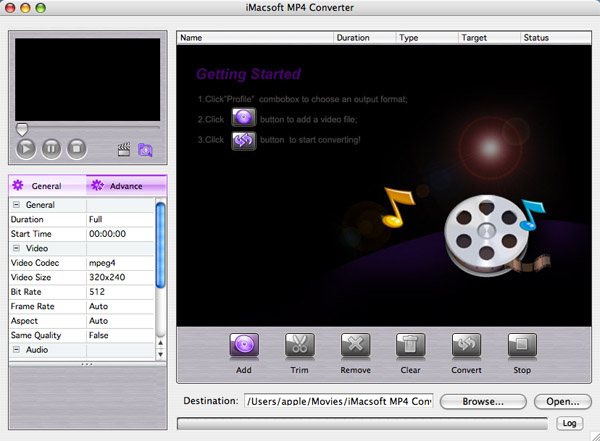Stop the preview player
This screenshot has height=441, width=600.
pyautogui.click(x=76, y=149)
